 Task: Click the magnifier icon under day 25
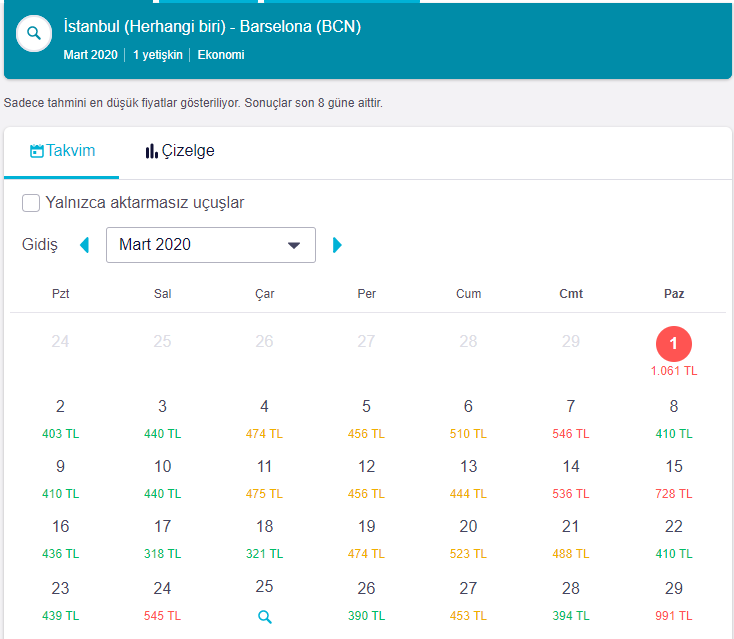tap(264, 617)
